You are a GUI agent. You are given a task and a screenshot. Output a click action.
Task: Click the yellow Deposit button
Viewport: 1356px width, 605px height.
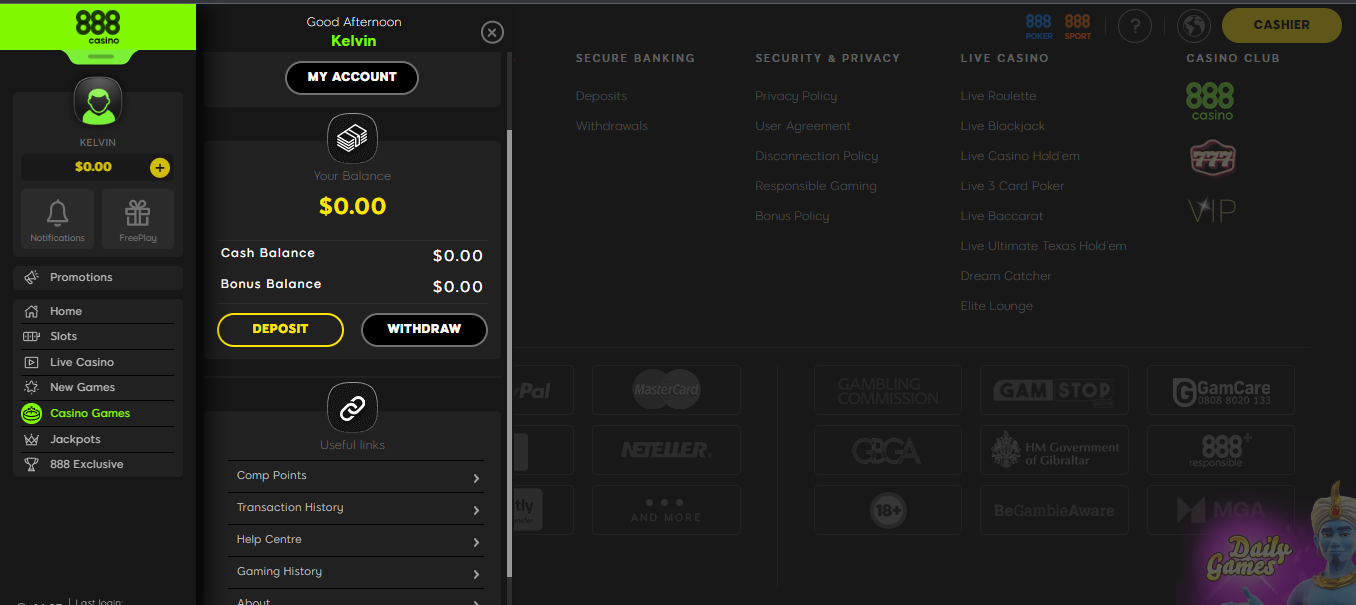280,329
